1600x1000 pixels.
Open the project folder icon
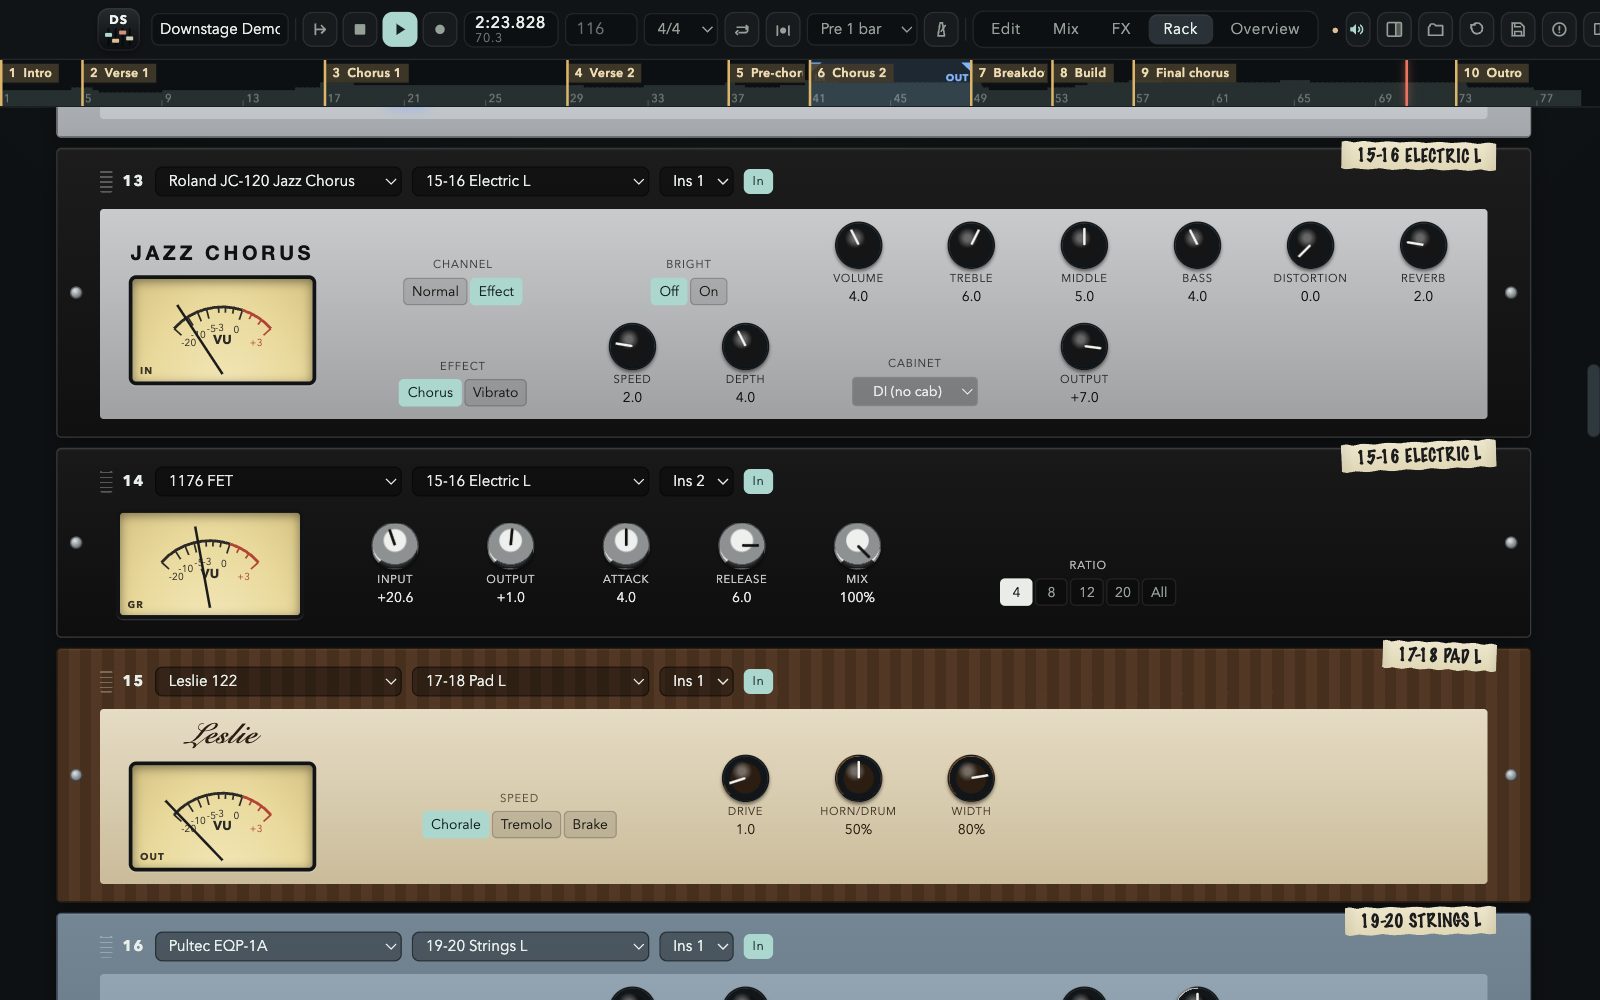[x=1435, y=29]
